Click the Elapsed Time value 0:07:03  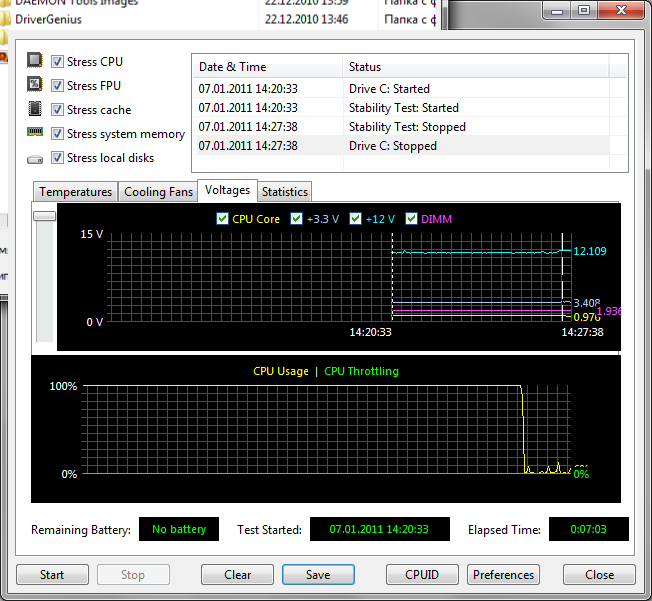[x=588, y=529]
